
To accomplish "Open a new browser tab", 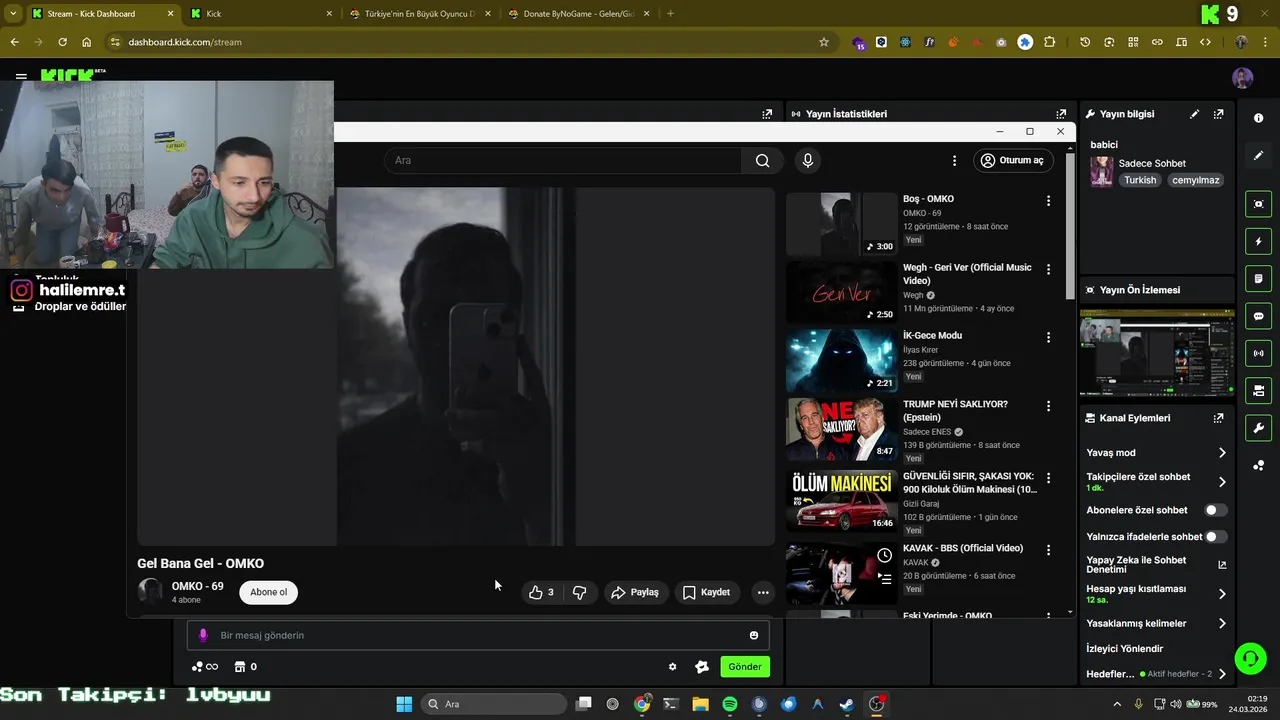I will (670, 14).
